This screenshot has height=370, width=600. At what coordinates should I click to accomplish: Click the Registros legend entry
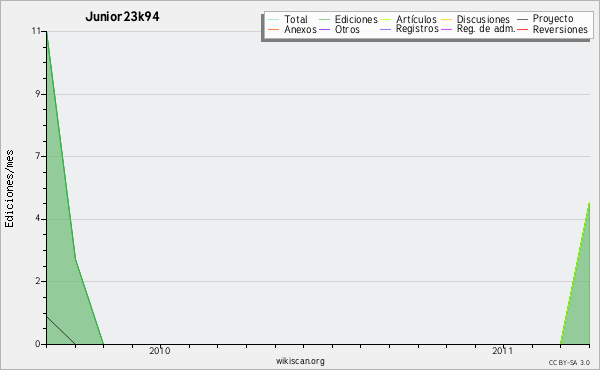coord(409,29)
